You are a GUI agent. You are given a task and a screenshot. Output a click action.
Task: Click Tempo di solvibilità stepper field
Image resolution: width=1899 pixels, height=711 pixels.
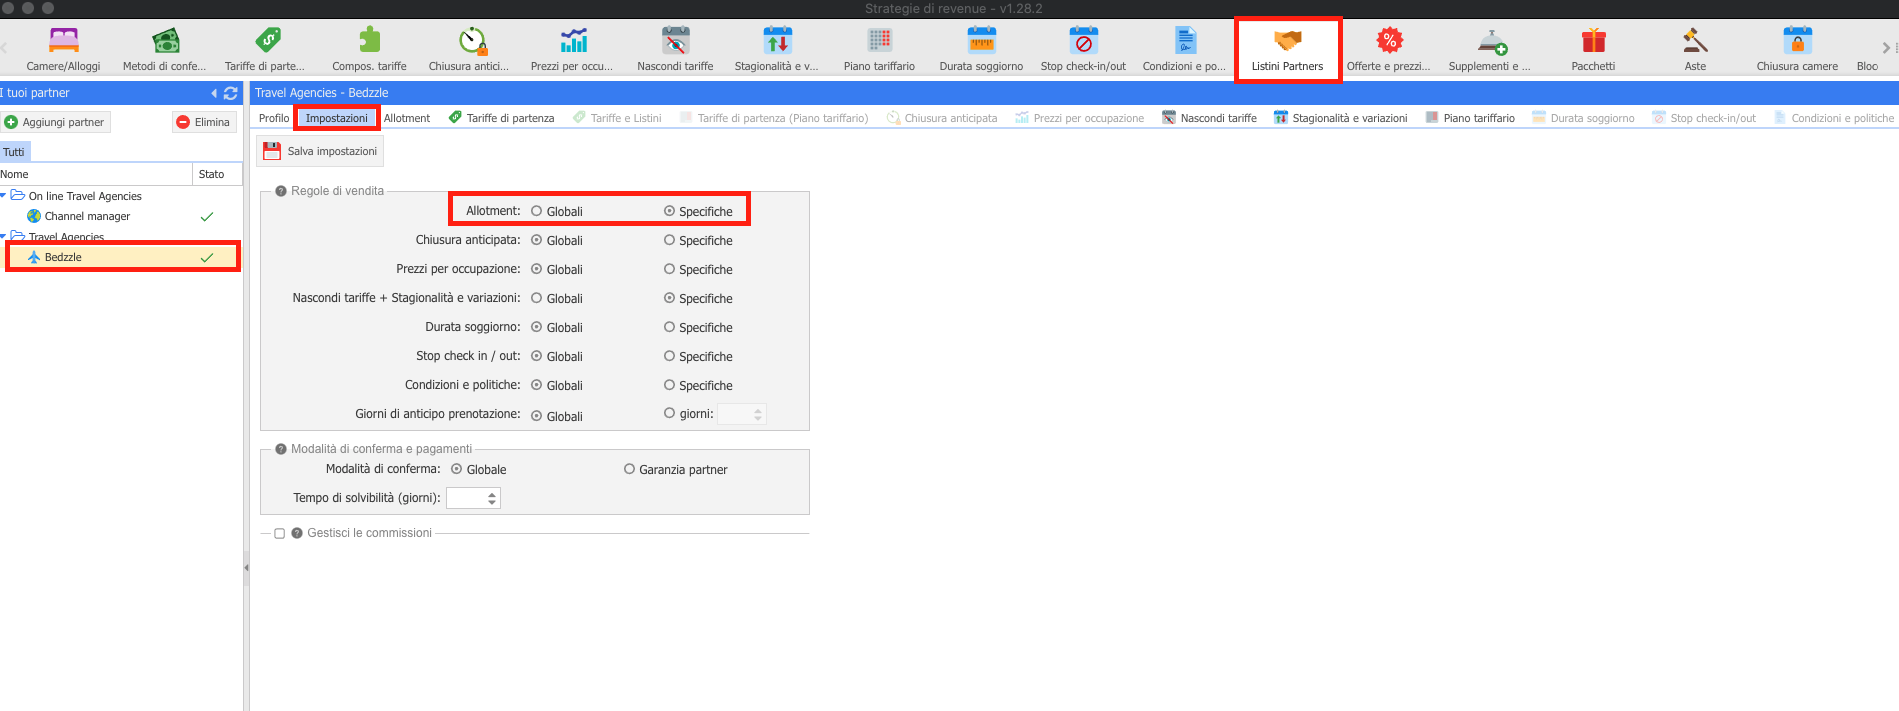468,498
